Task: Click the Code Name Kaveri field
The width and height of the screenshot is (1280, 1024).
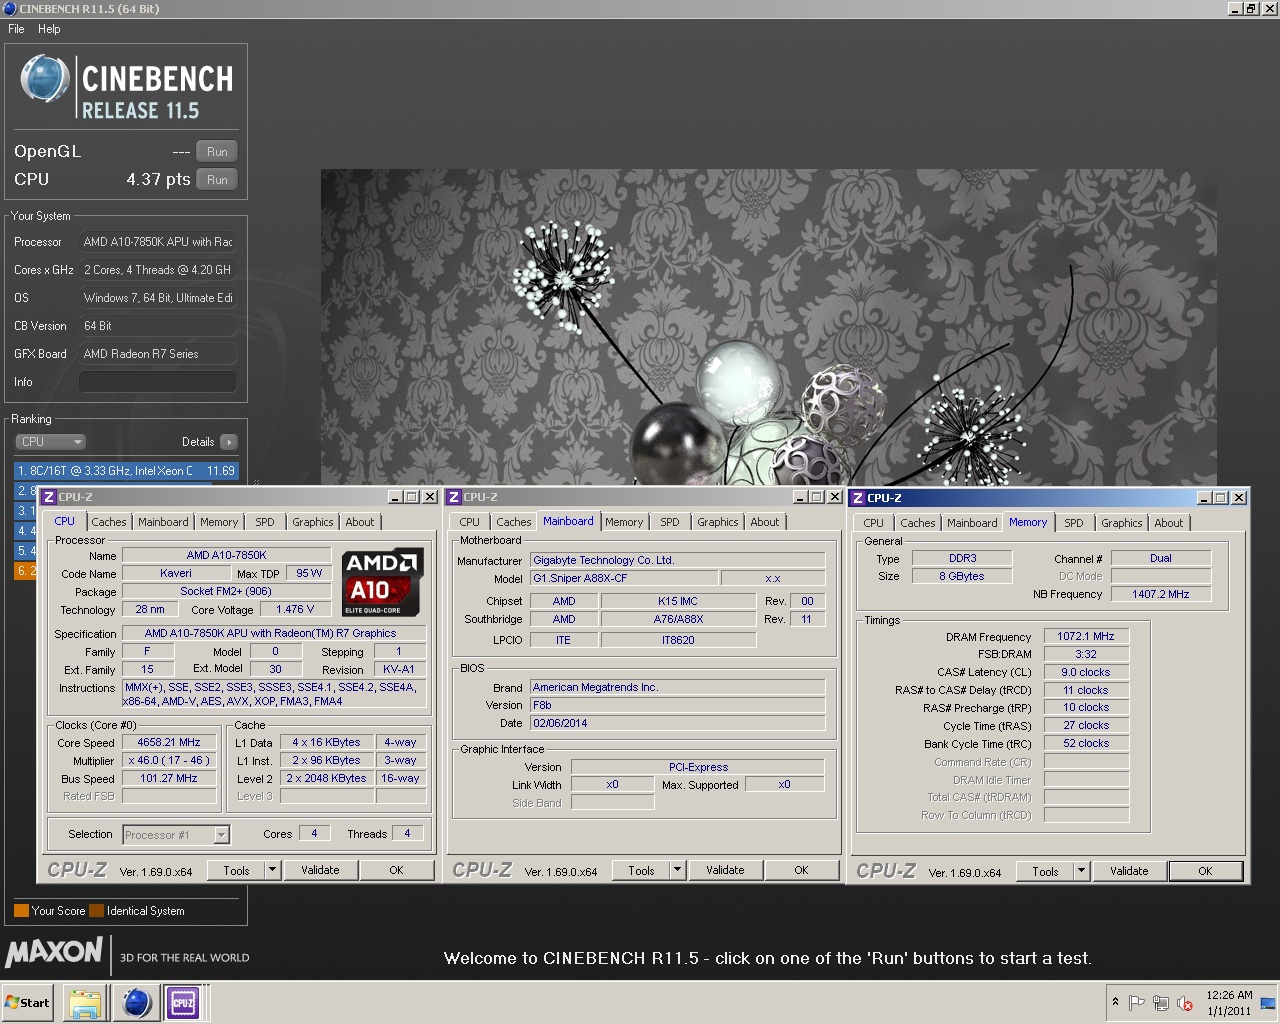Action: click(176, 574)
